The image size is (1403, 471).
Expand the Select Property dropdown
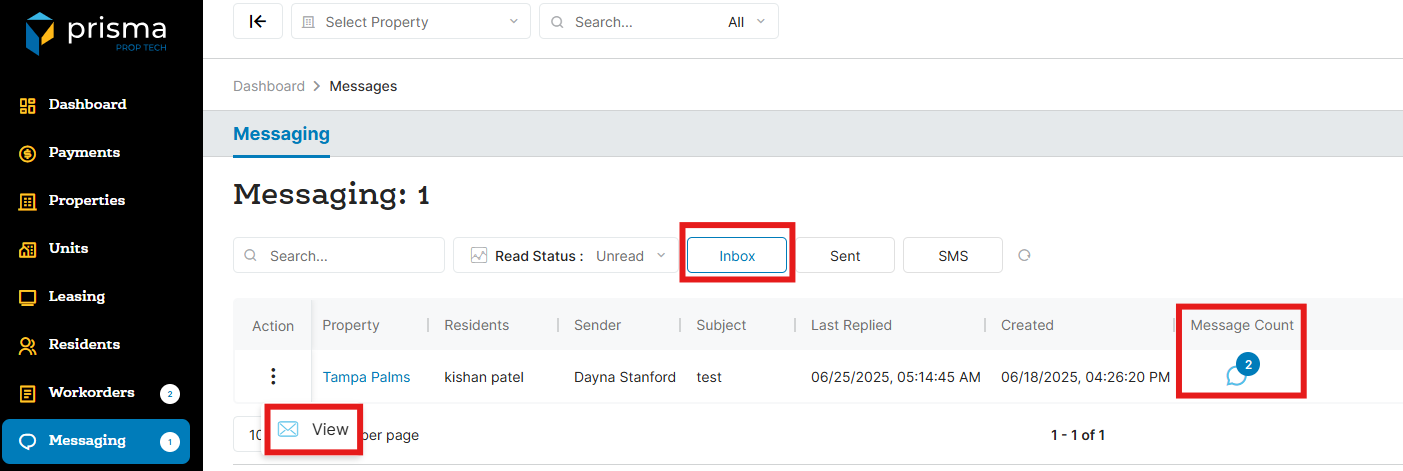pos(410,21)
